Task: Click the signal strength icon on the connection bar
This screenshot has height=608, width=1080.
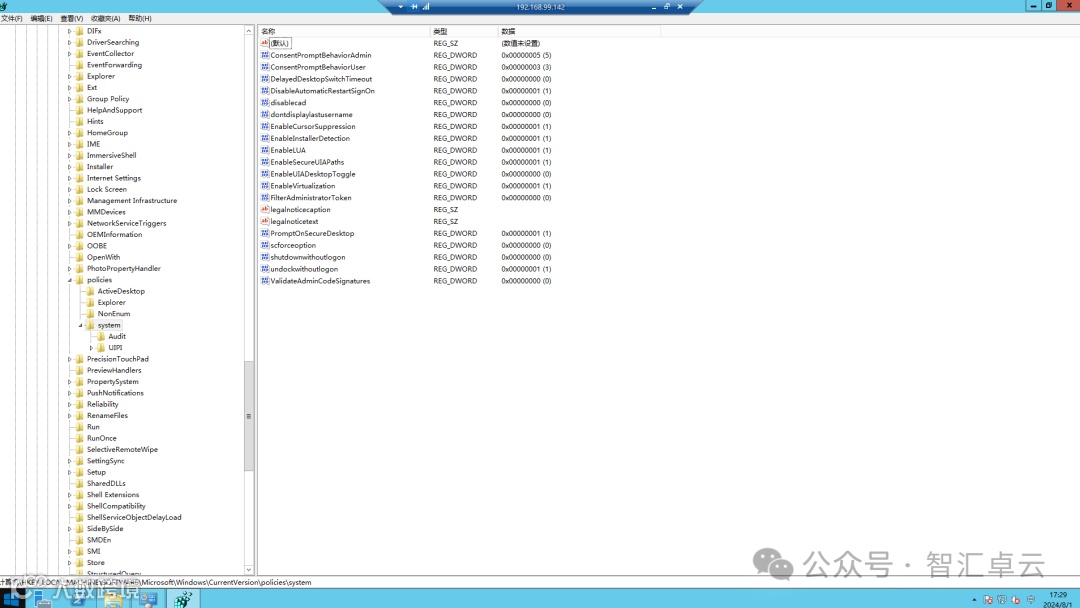Action: click(426, 6)
